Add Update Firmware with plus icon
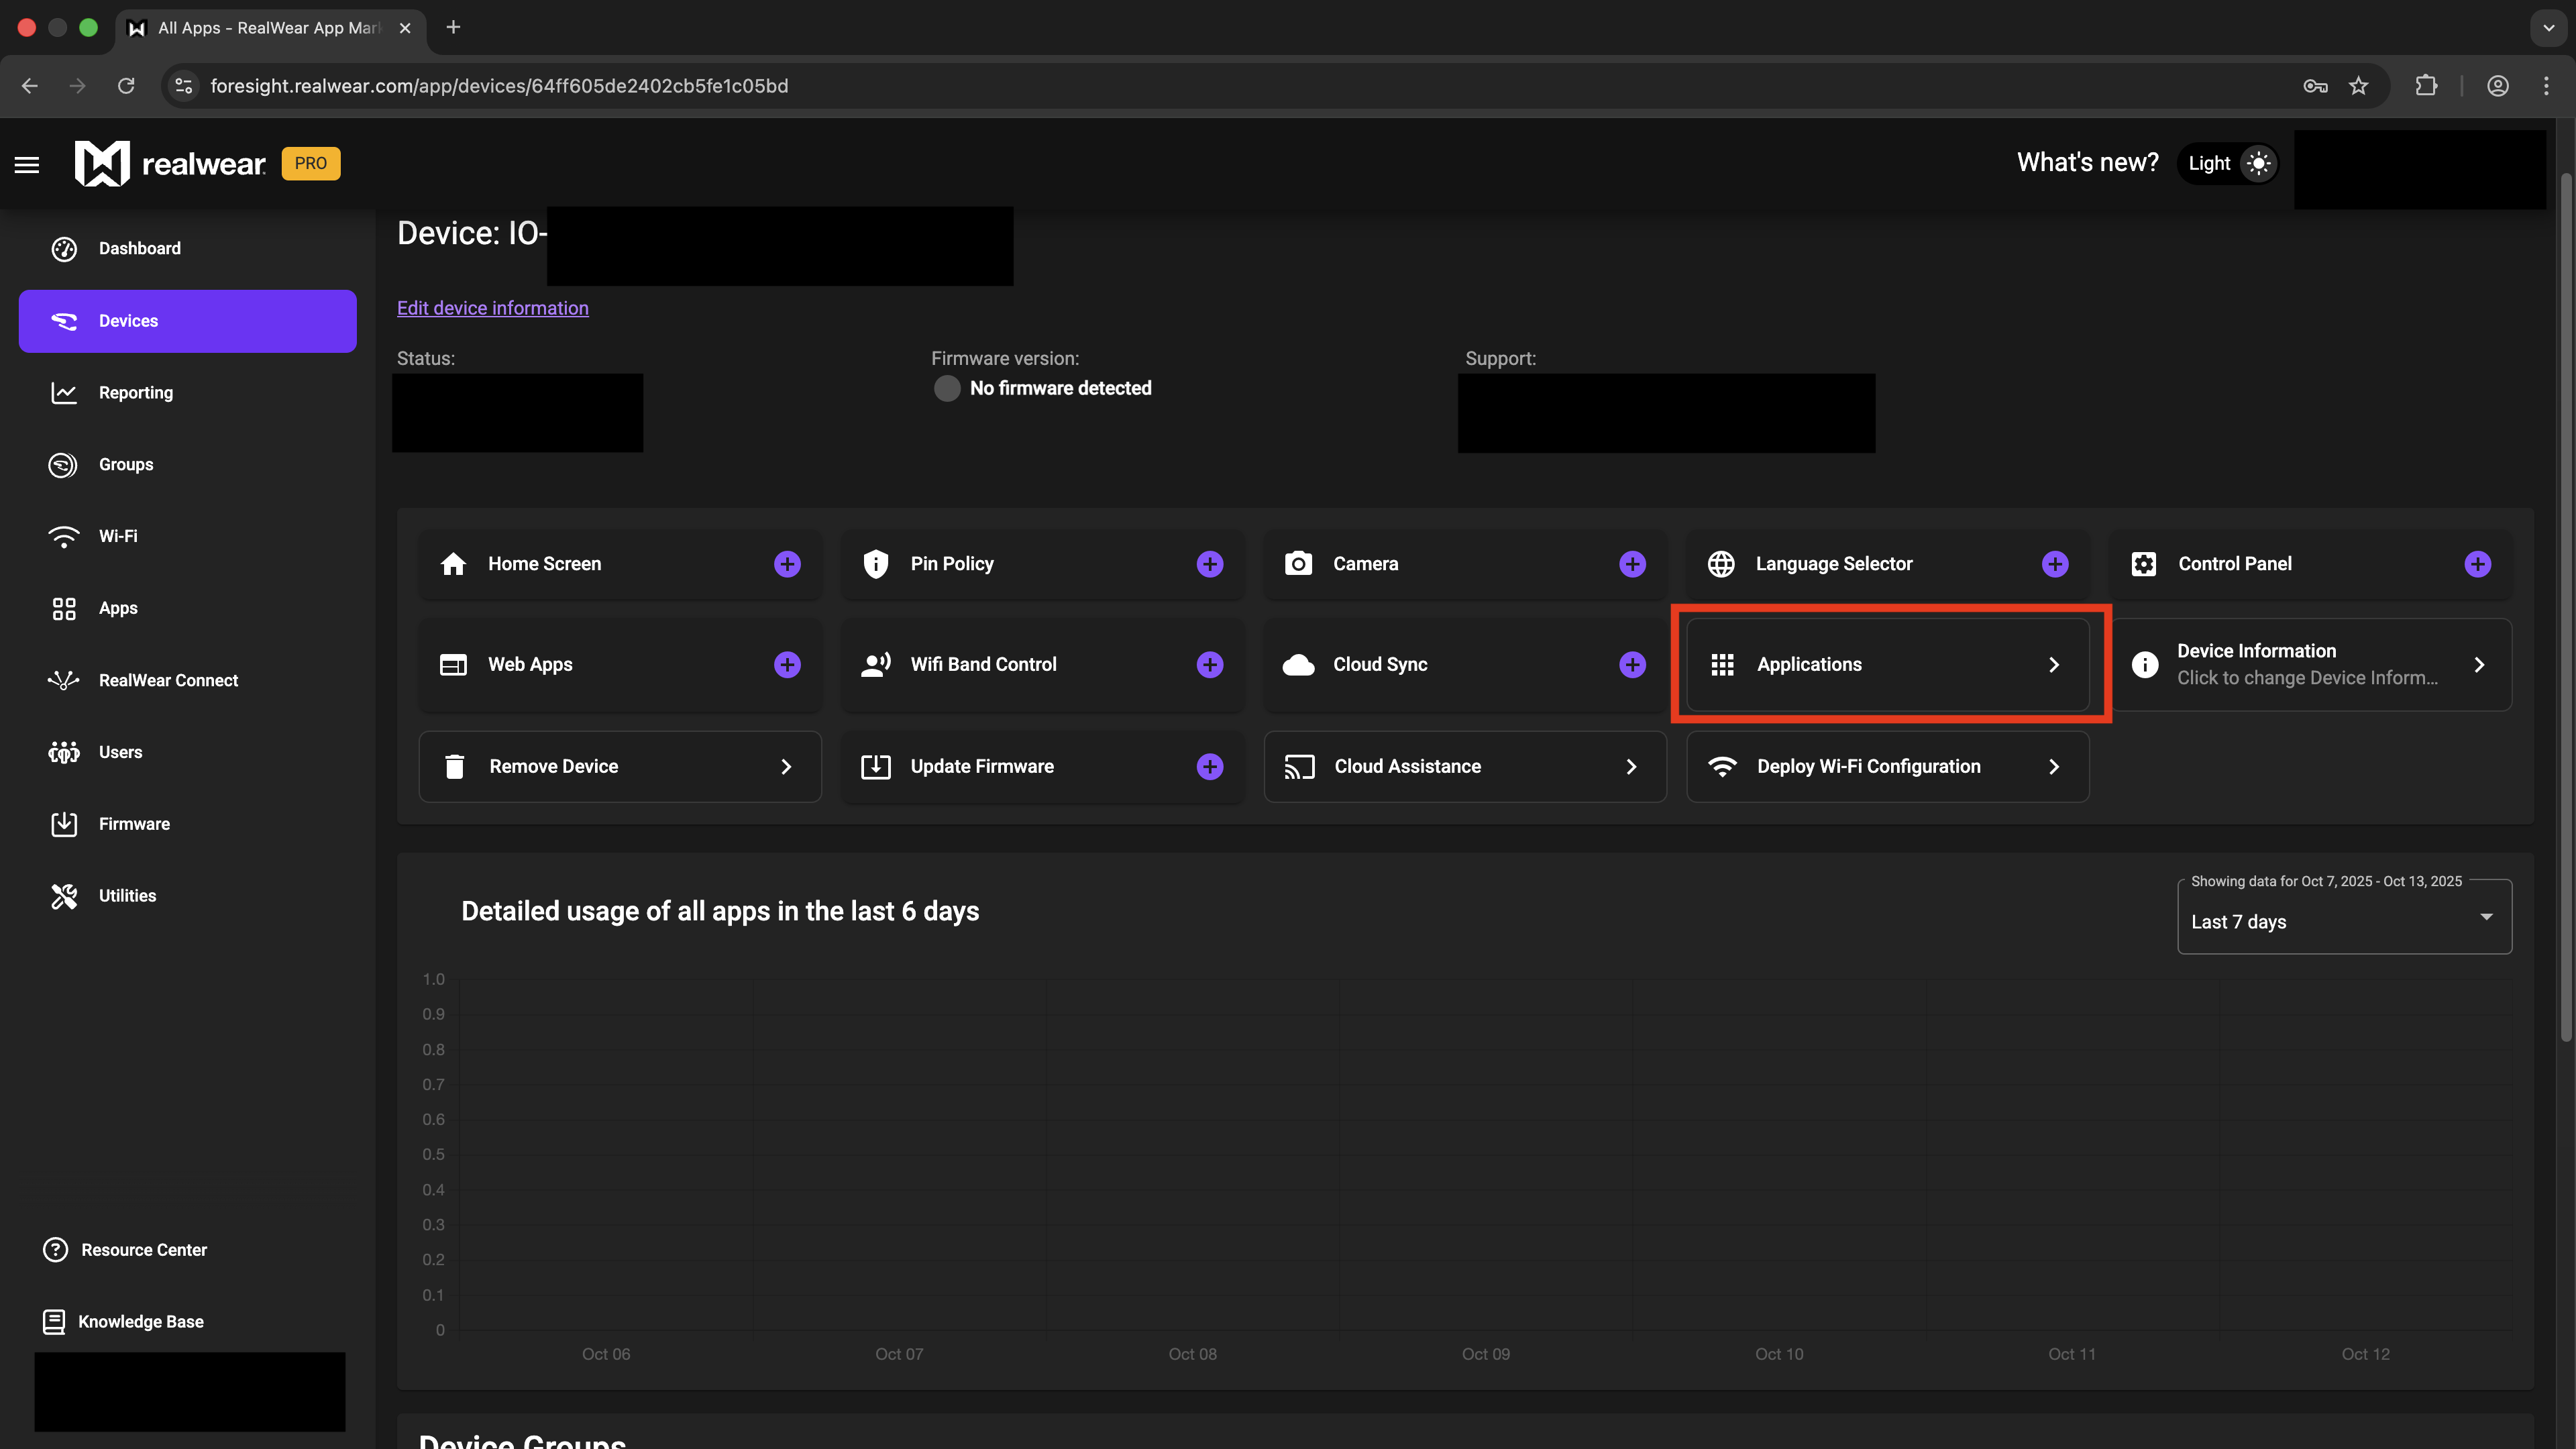 (1210, 767)
